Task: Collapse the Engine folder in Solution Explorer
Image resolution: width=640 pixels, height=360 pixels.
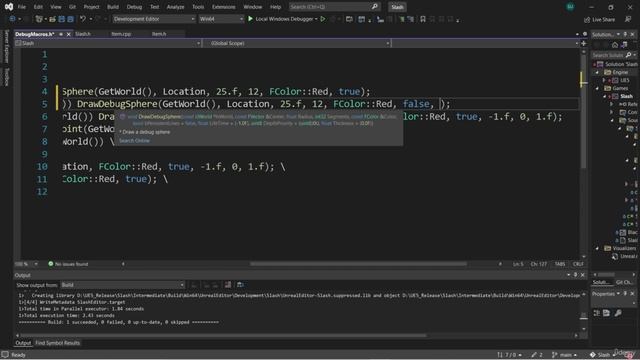Action: click(x=598, y=72)
